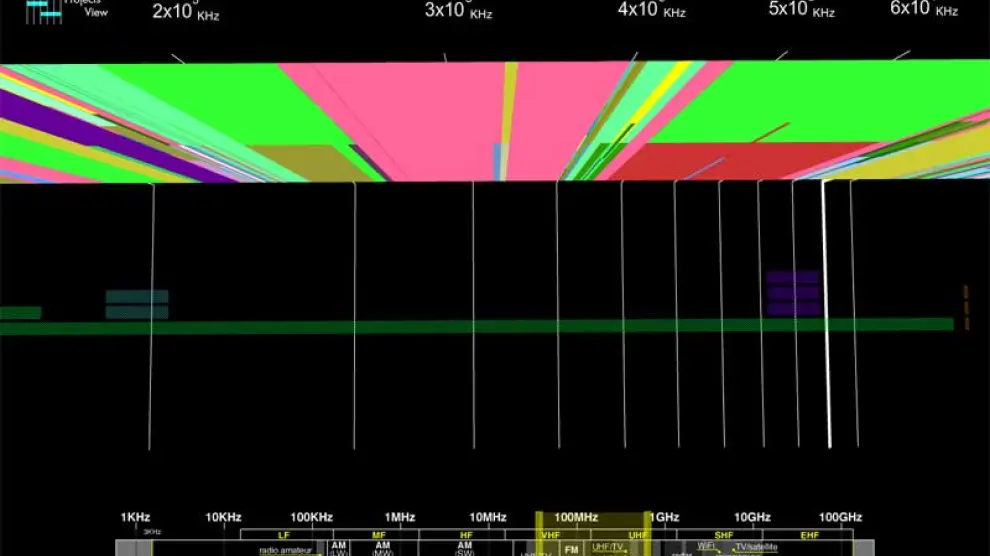Click the Projects View icon

pos(42,10)
